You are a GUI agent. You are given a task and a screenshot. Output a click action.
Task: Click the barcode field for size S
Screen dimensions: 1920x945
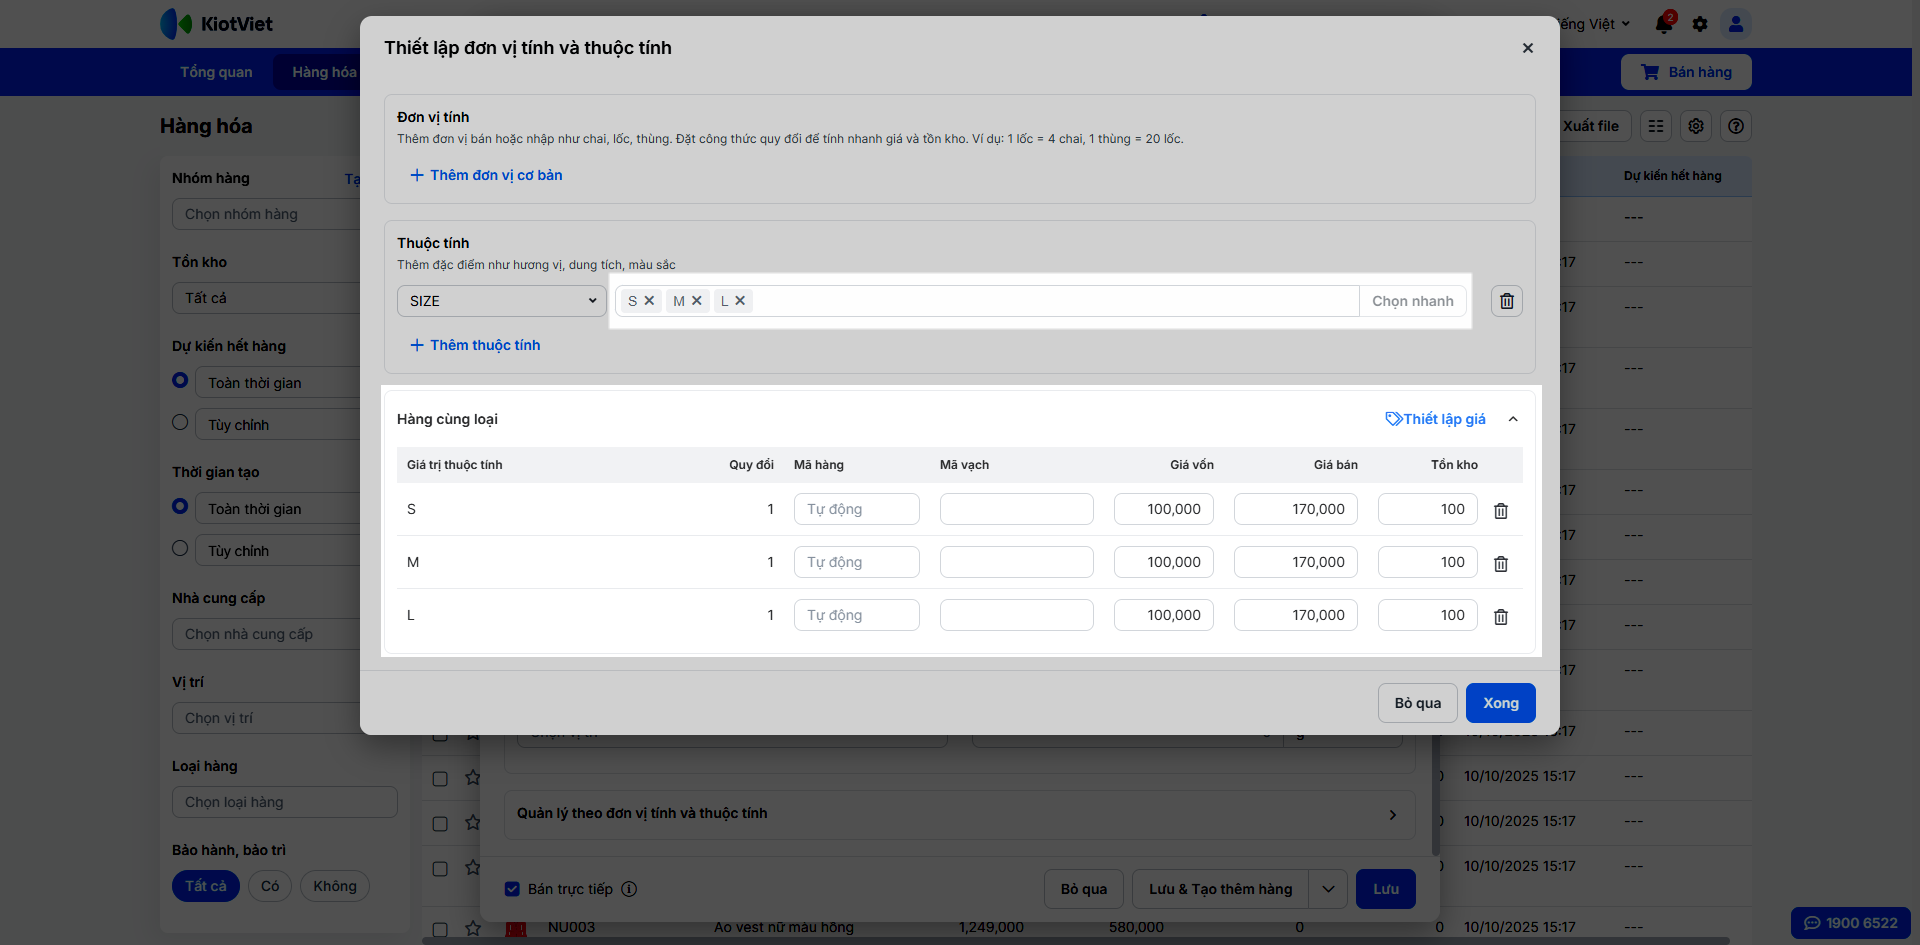point(1016,509)
